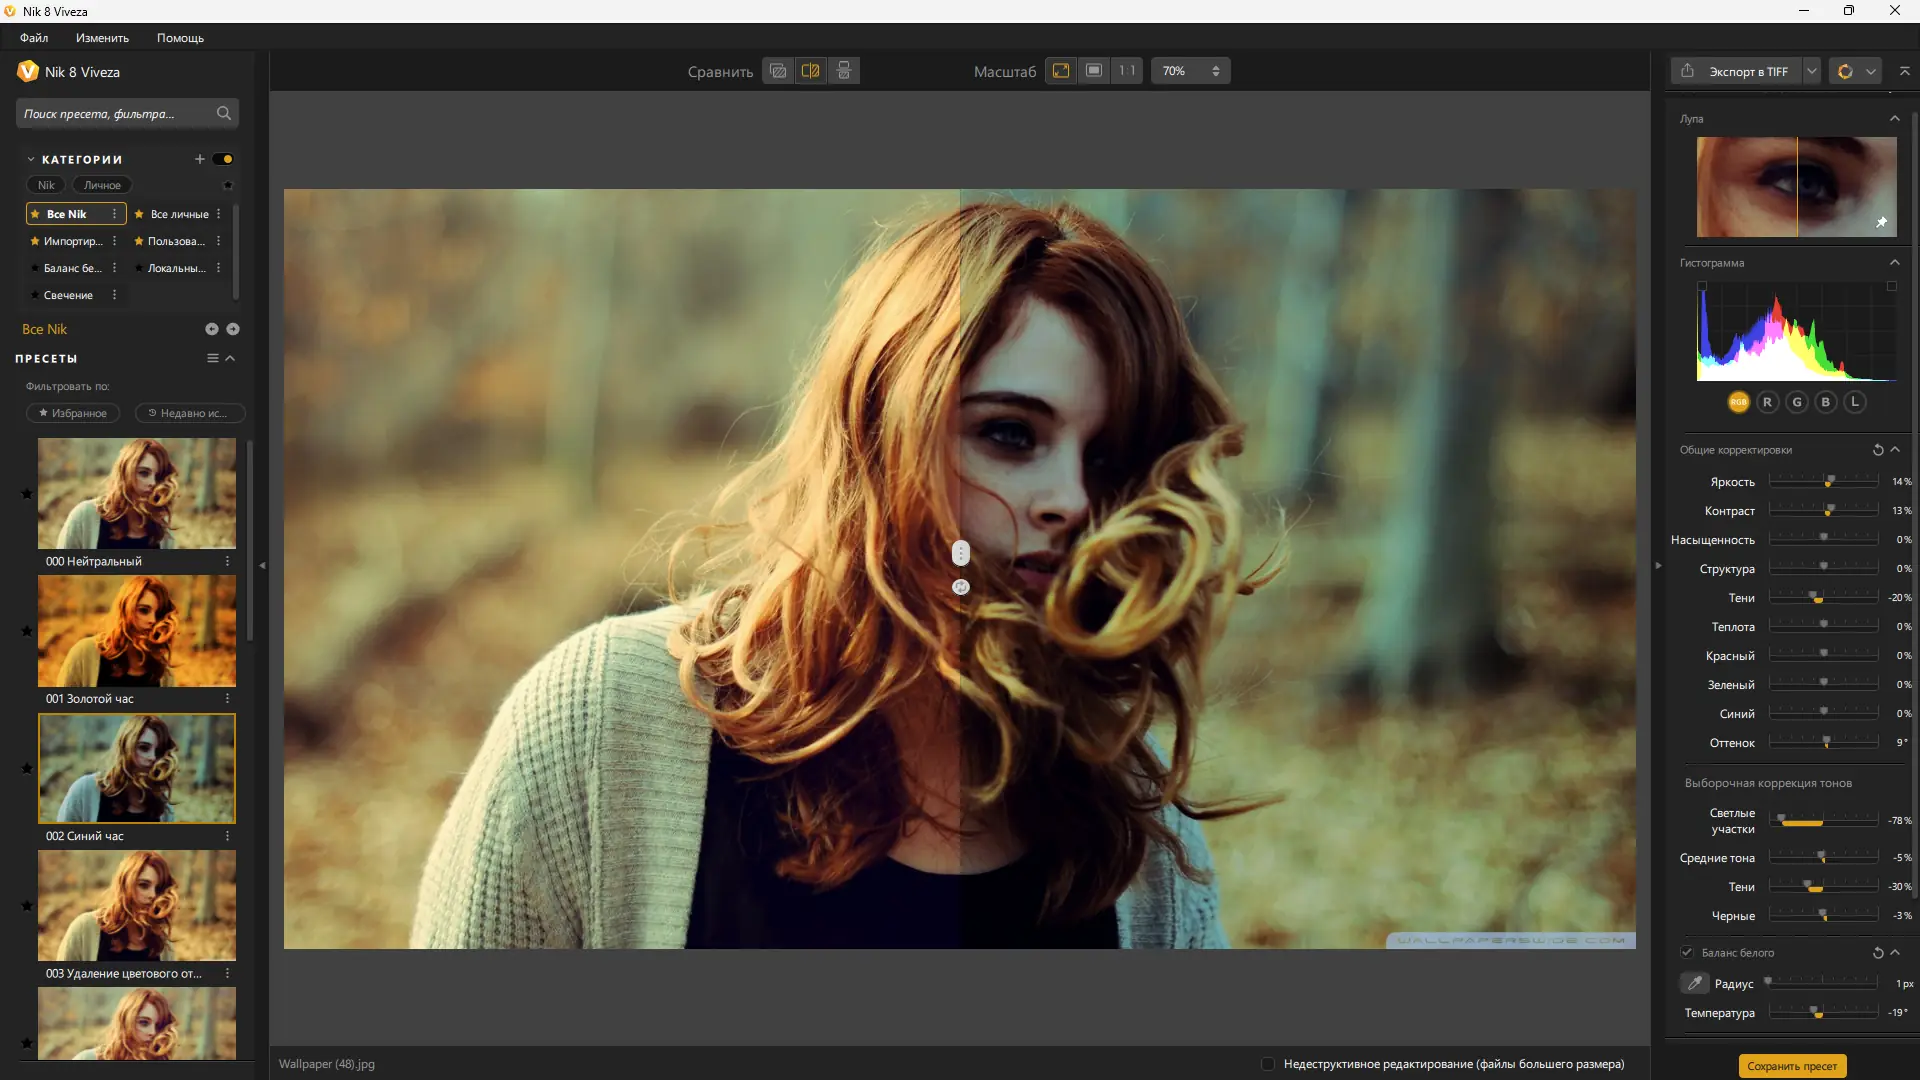Screen dimensions: 1920x1080
Task: Open the Изменить menu
Action: click(102, 38)
